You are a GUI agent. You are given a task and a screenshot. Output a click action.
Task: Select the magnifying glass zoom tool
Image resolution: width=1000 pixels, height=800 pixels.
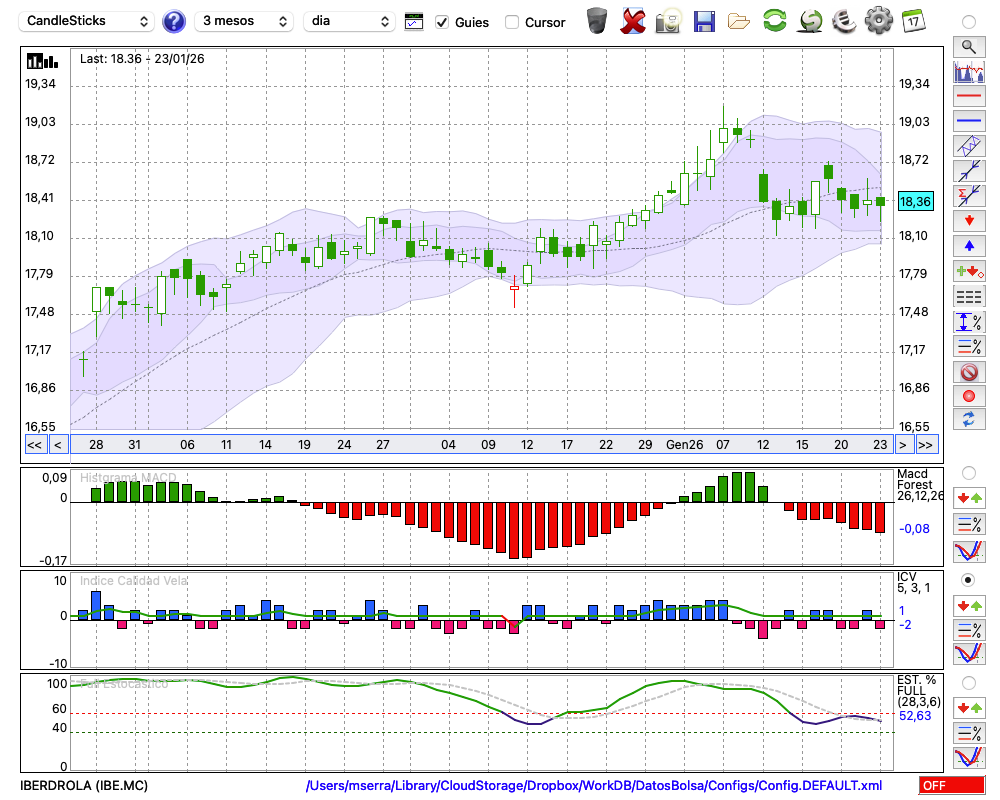(x=969, y=47)
